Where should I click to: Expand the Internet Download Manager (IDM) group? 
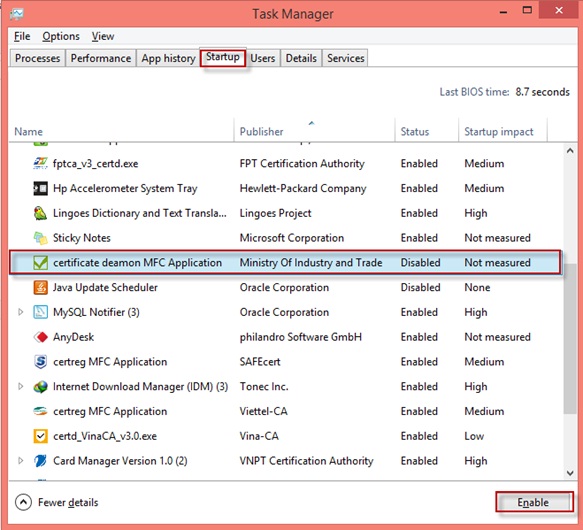coord(21,386)
